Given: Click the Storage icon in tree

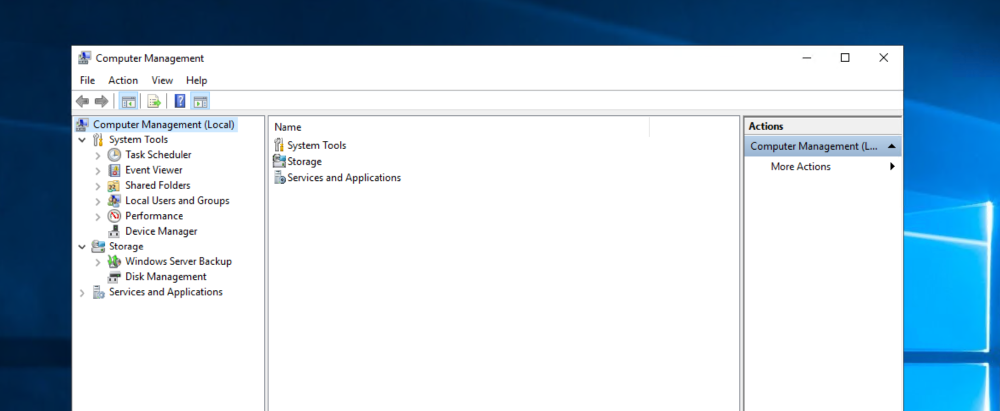Looking at the screenshot, I should (x=98, y=246).
